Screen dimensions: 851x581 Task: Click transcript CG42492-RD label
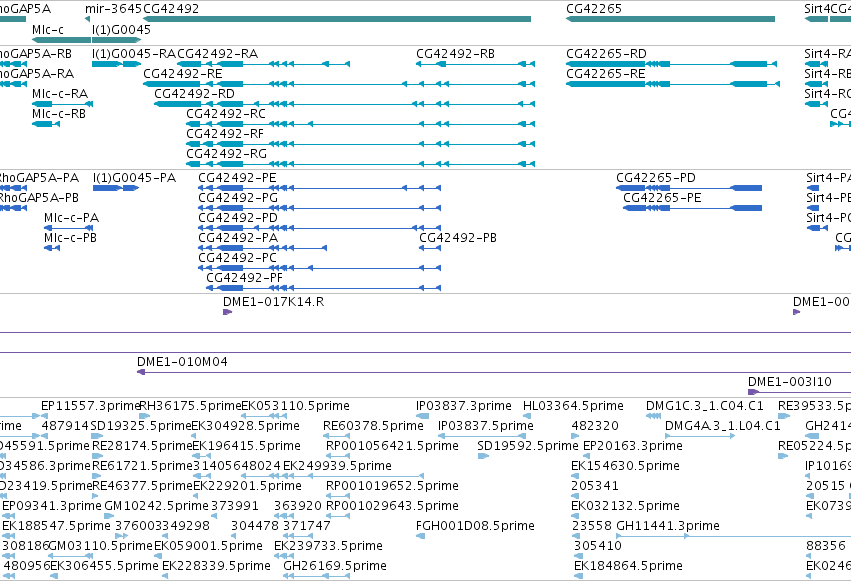[194, 94]
